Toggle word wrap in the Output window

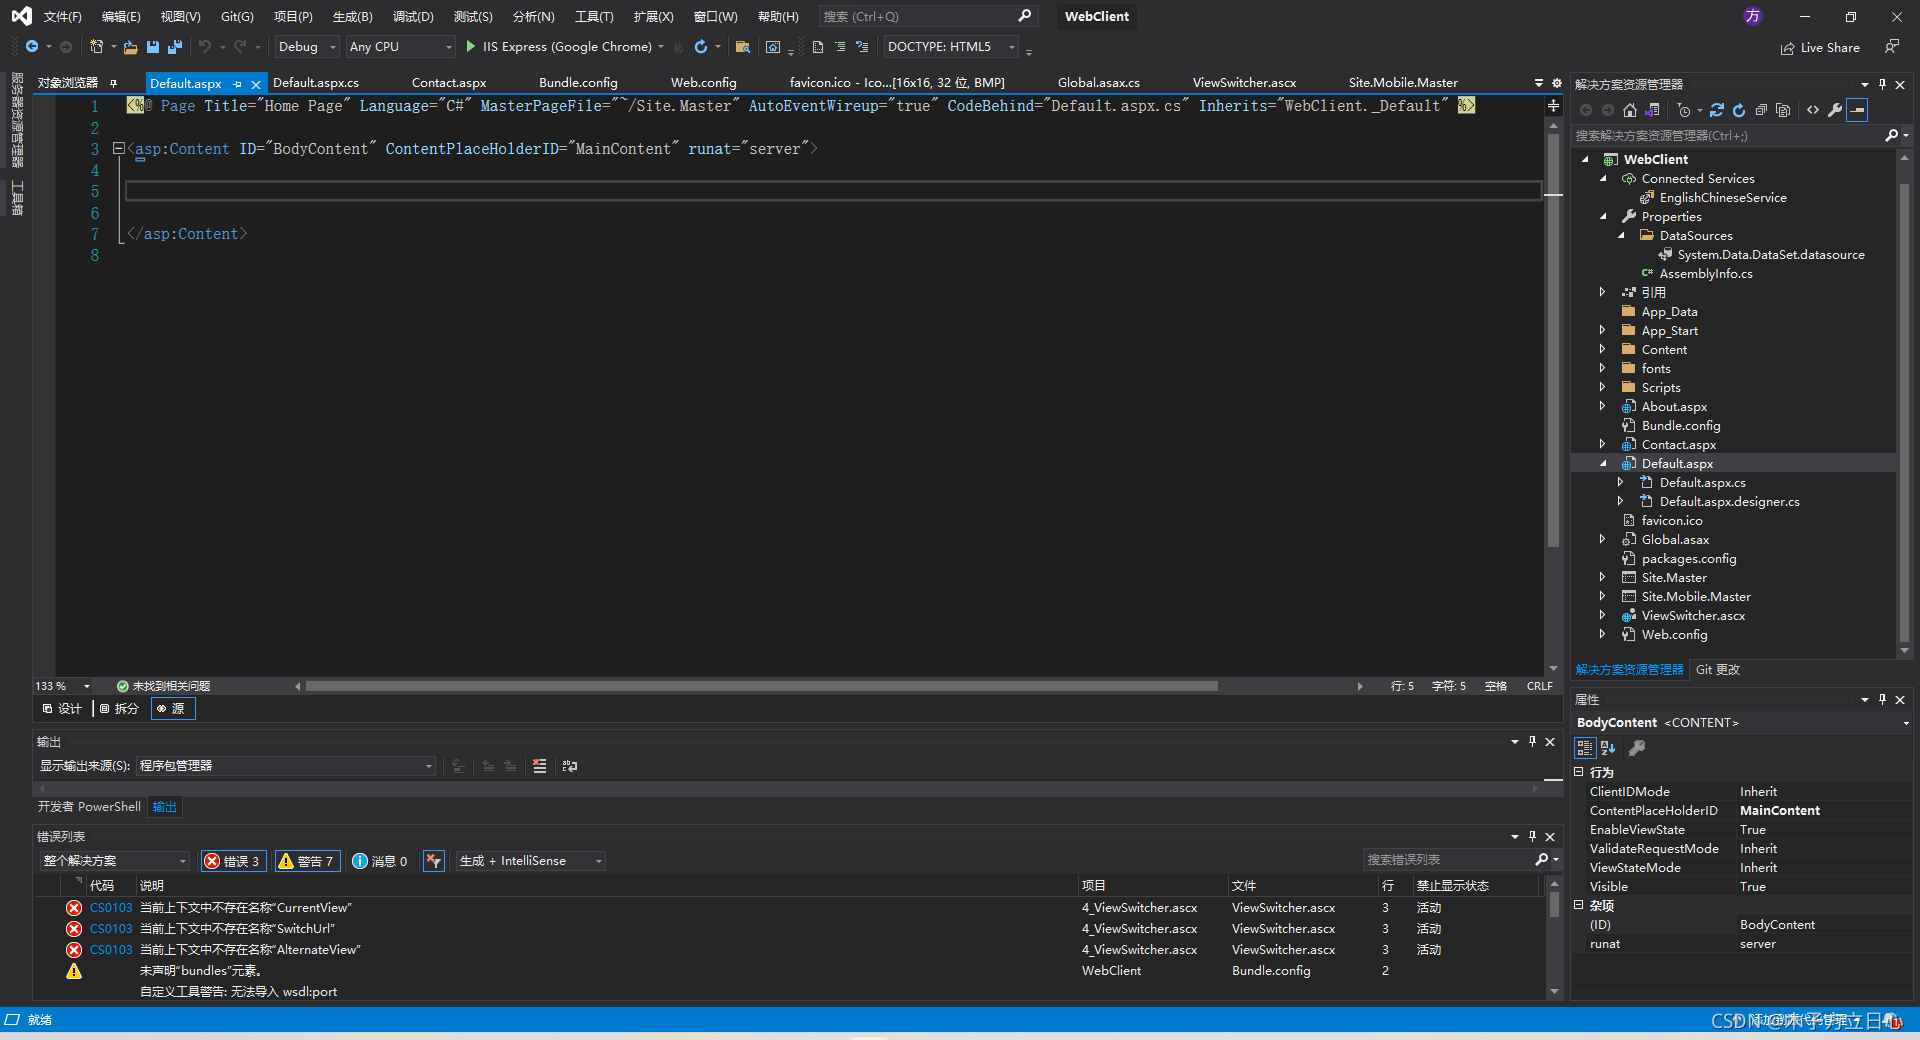tap(570, 766)
